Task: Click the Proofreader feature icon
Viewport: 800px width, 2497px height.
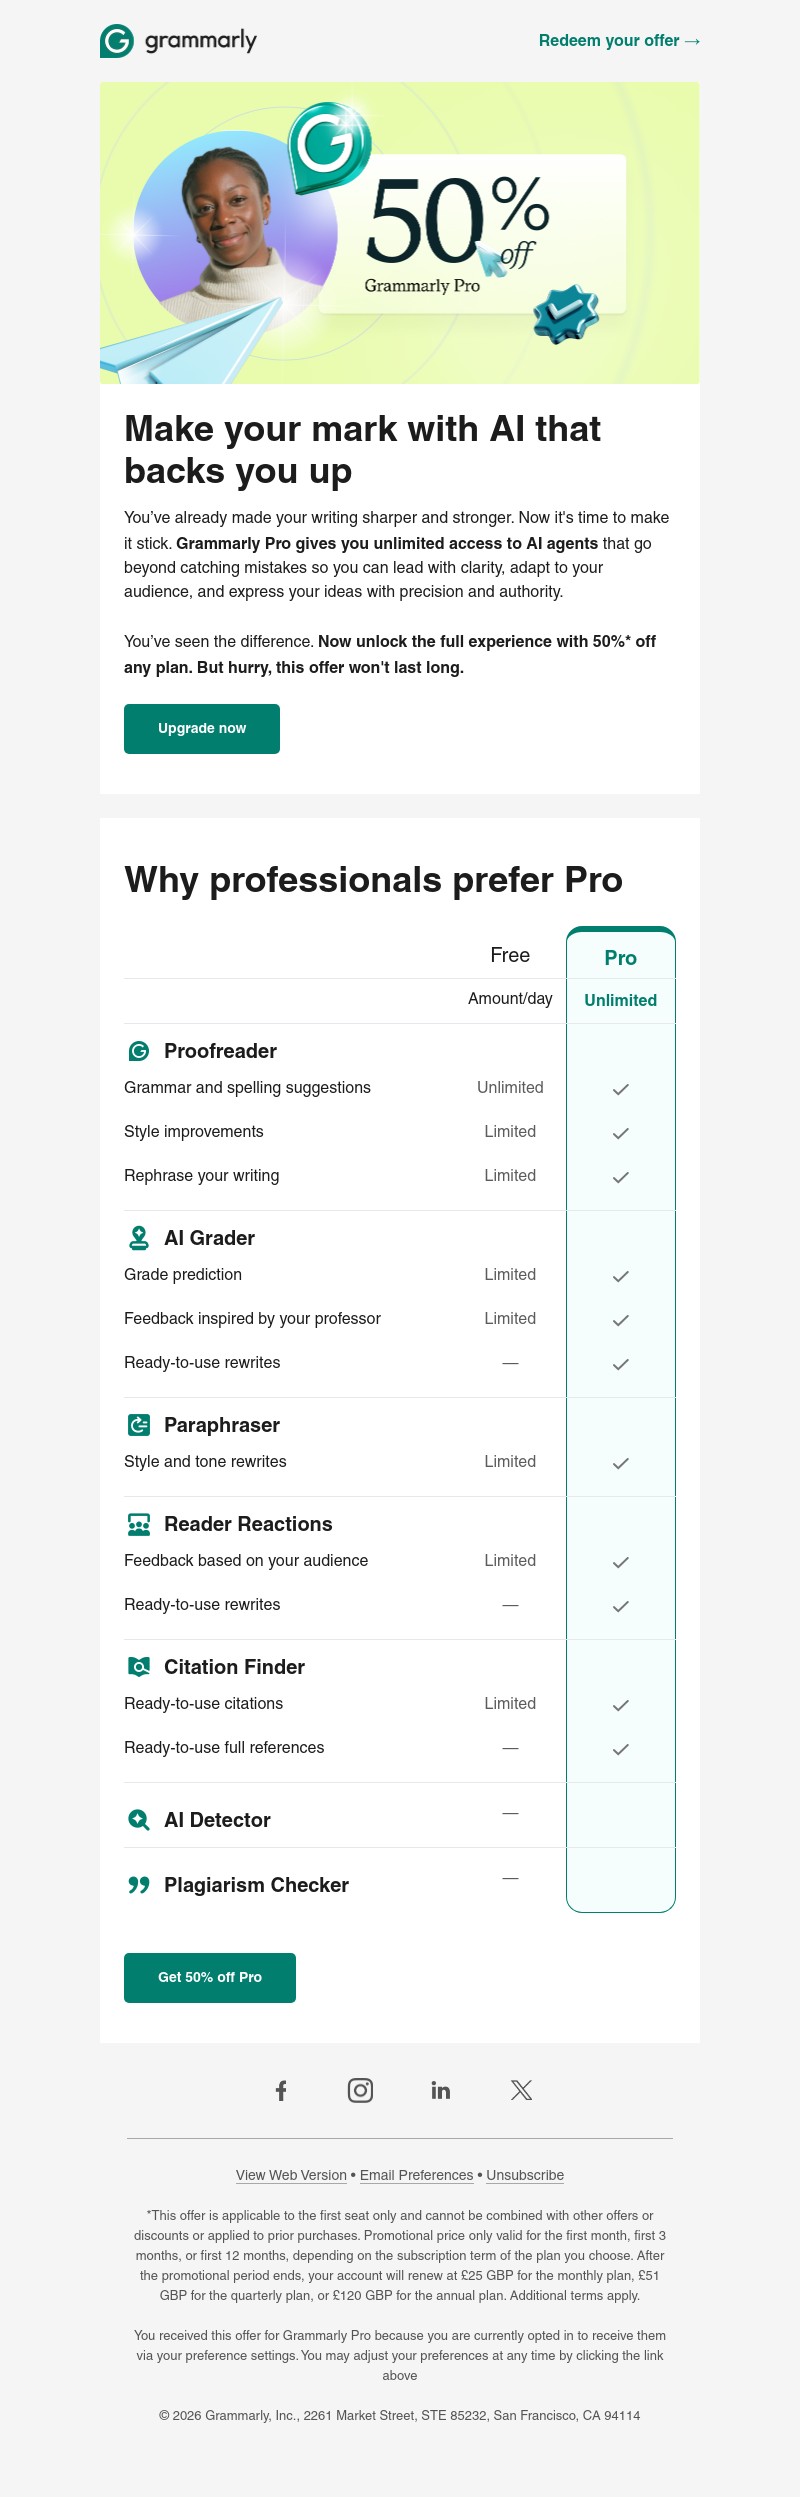Action: [x=139, y=1051]
